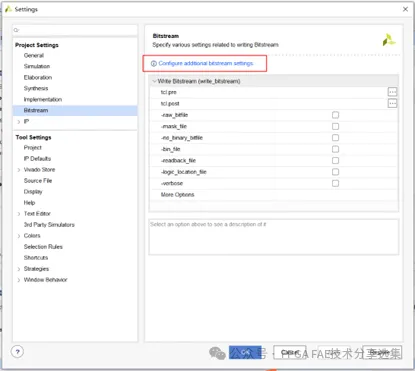The image size is (415, 371).
Task: Open Selection Rules settings
Action: (x=43, y=247)
